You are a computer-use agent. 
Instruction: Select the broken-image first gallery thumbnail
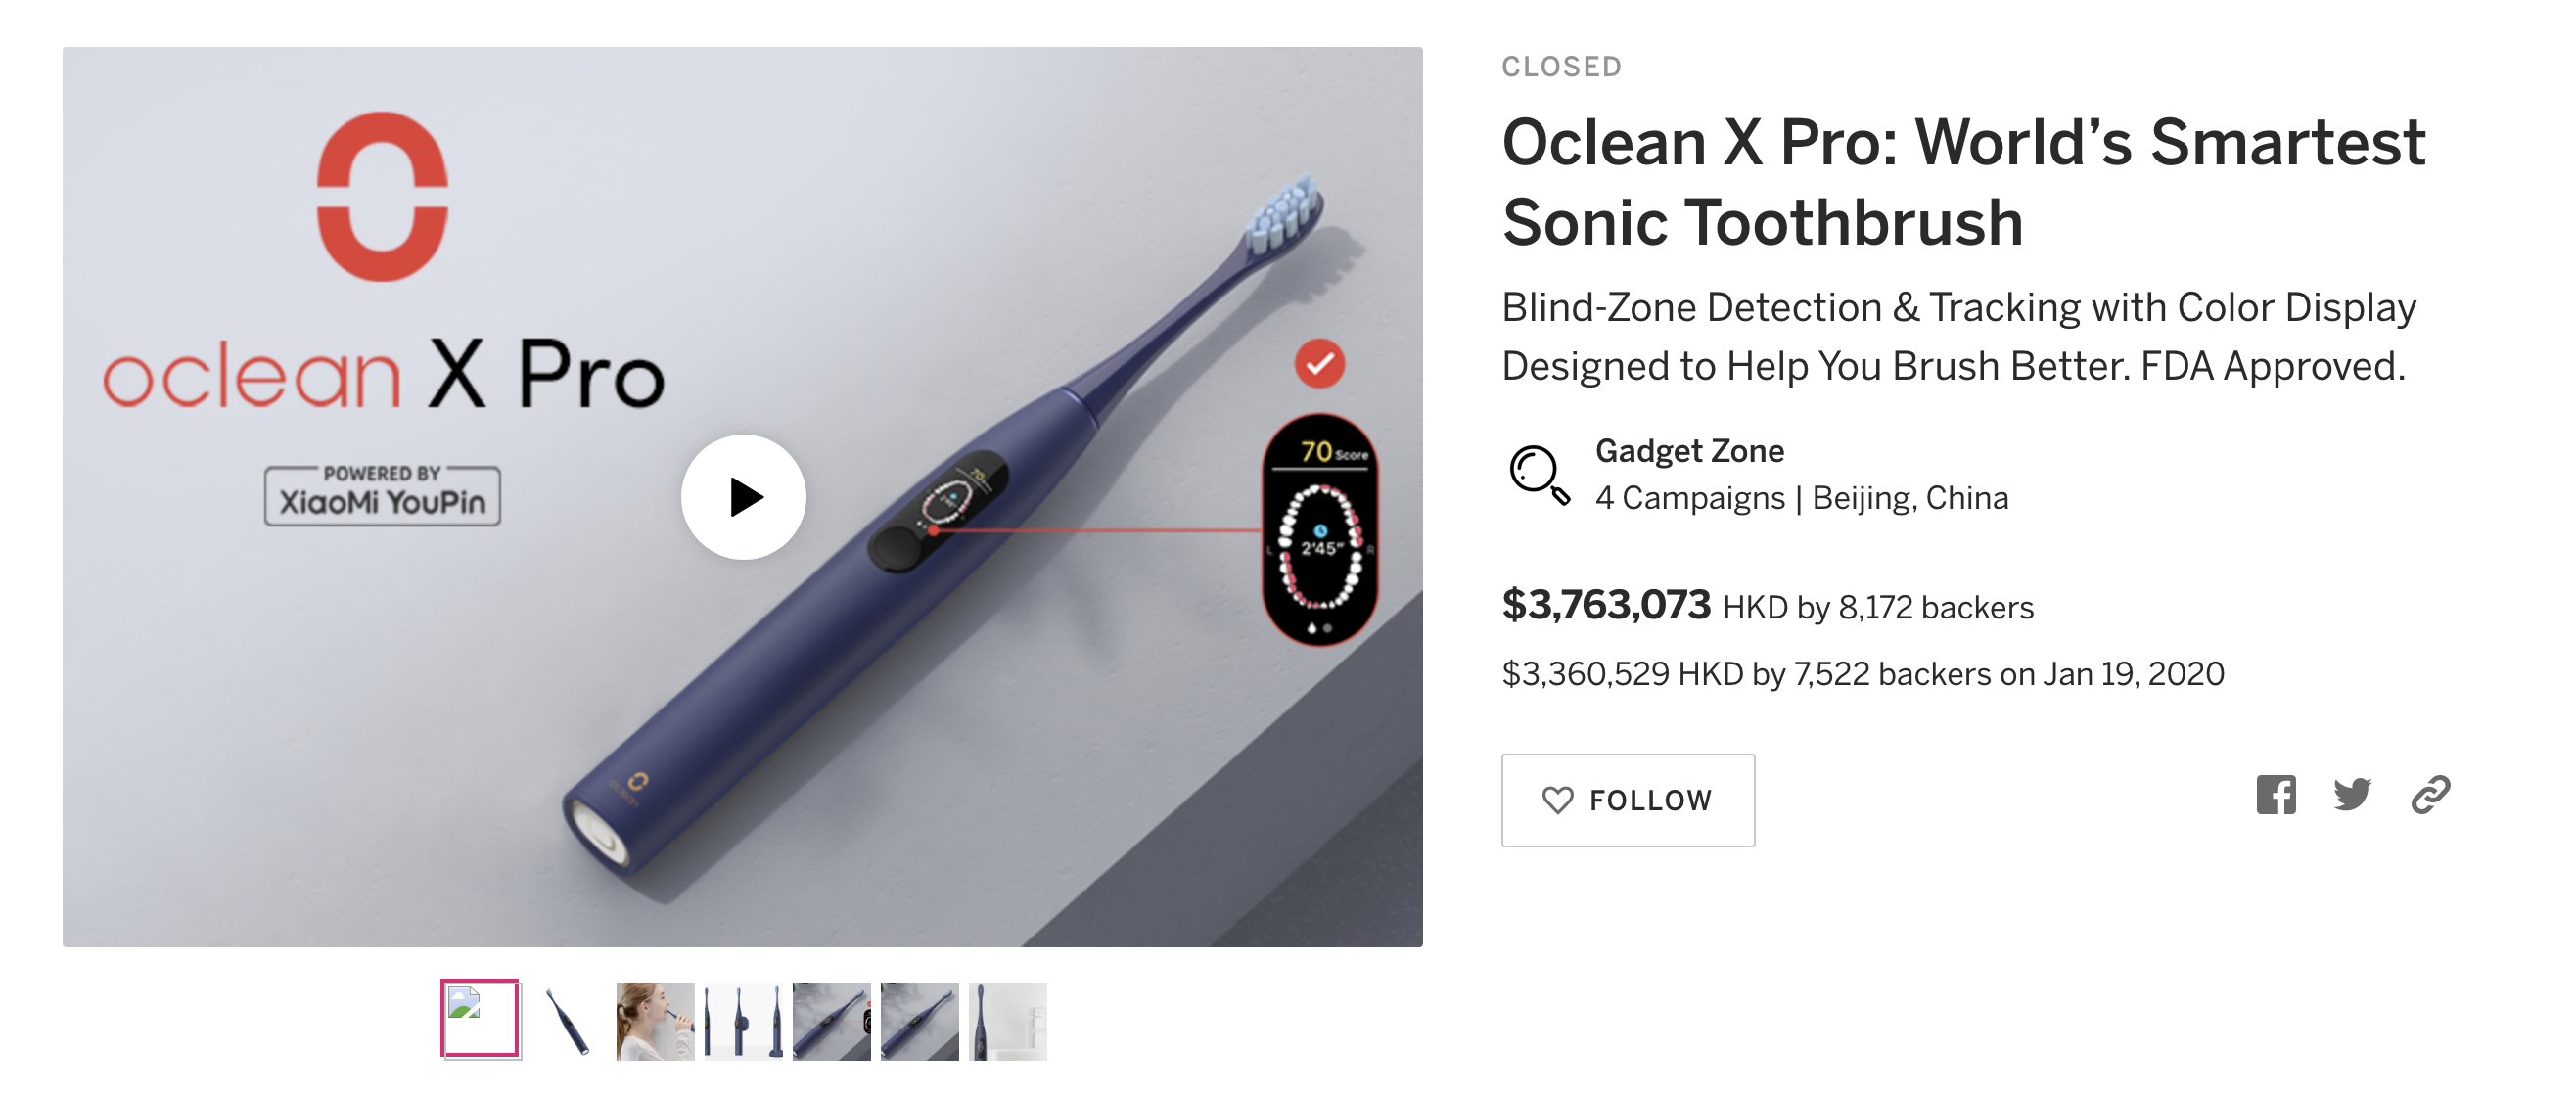[x=480, y=1019]
